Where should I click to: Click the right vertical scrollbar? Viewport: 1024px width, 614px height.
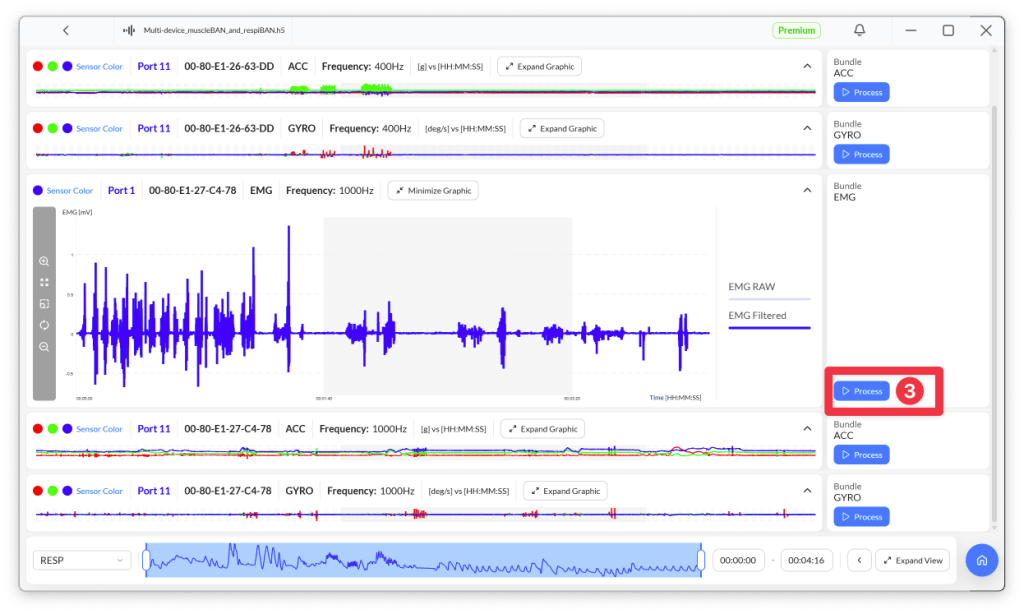tap(995, 314)
